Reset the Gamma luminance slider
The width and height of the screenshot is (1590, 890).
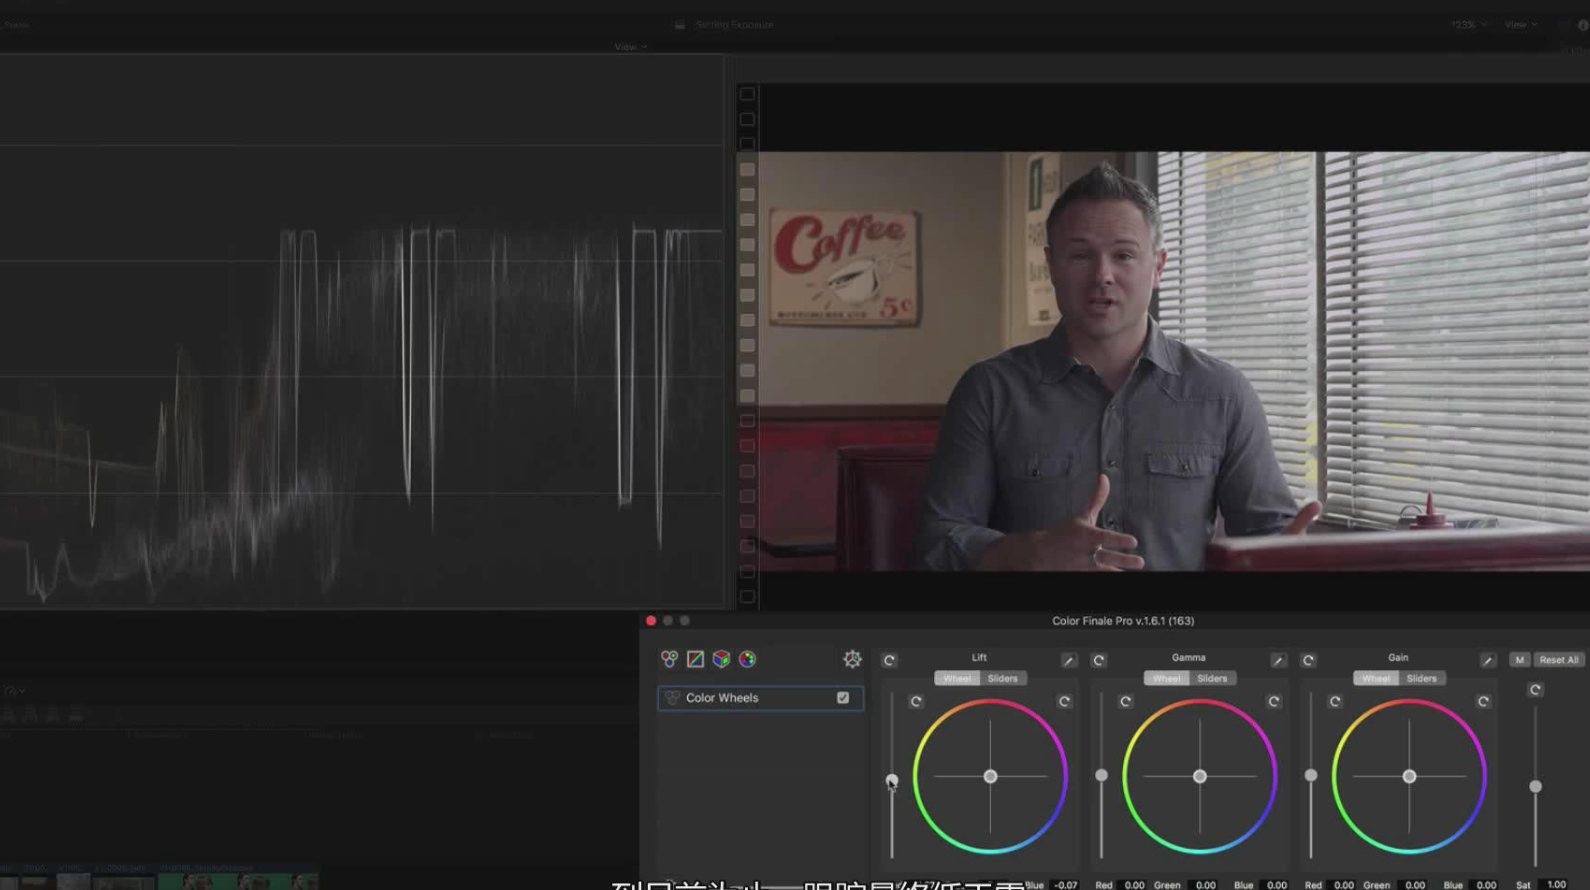(1125, 701)
